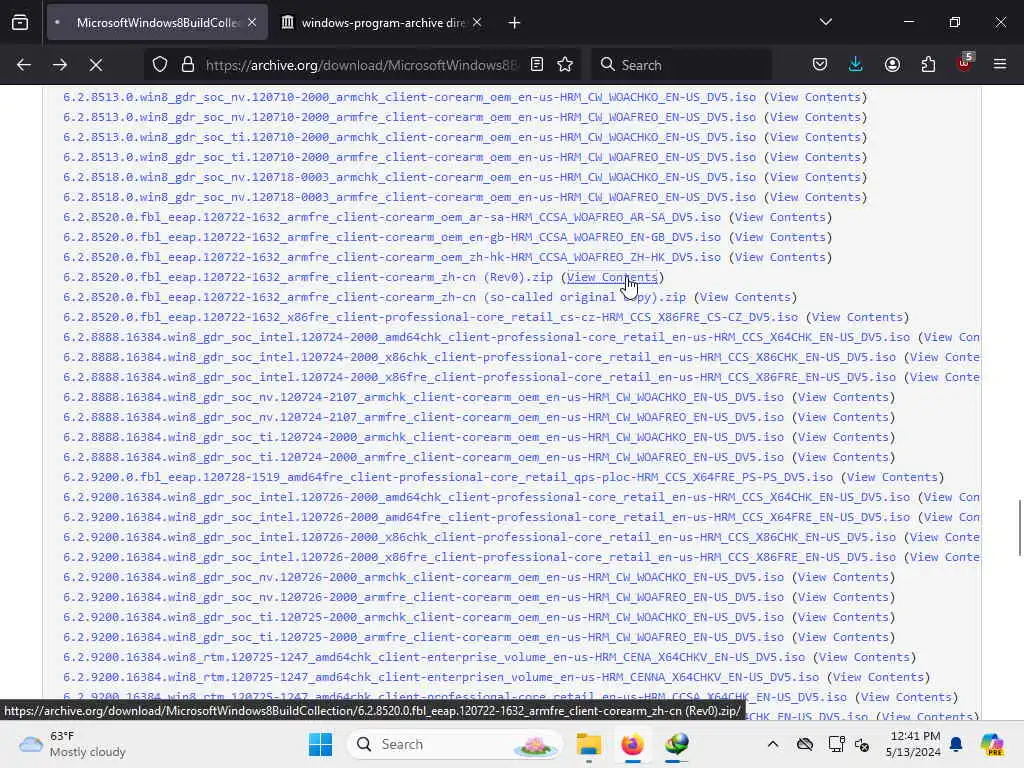The height and width of the screenshot is (768, 1024).
Task: Download 6.2.8520.0 zh-cn (so-called original copy).zip
Action: pyautogui.click(x=374, y=297)
